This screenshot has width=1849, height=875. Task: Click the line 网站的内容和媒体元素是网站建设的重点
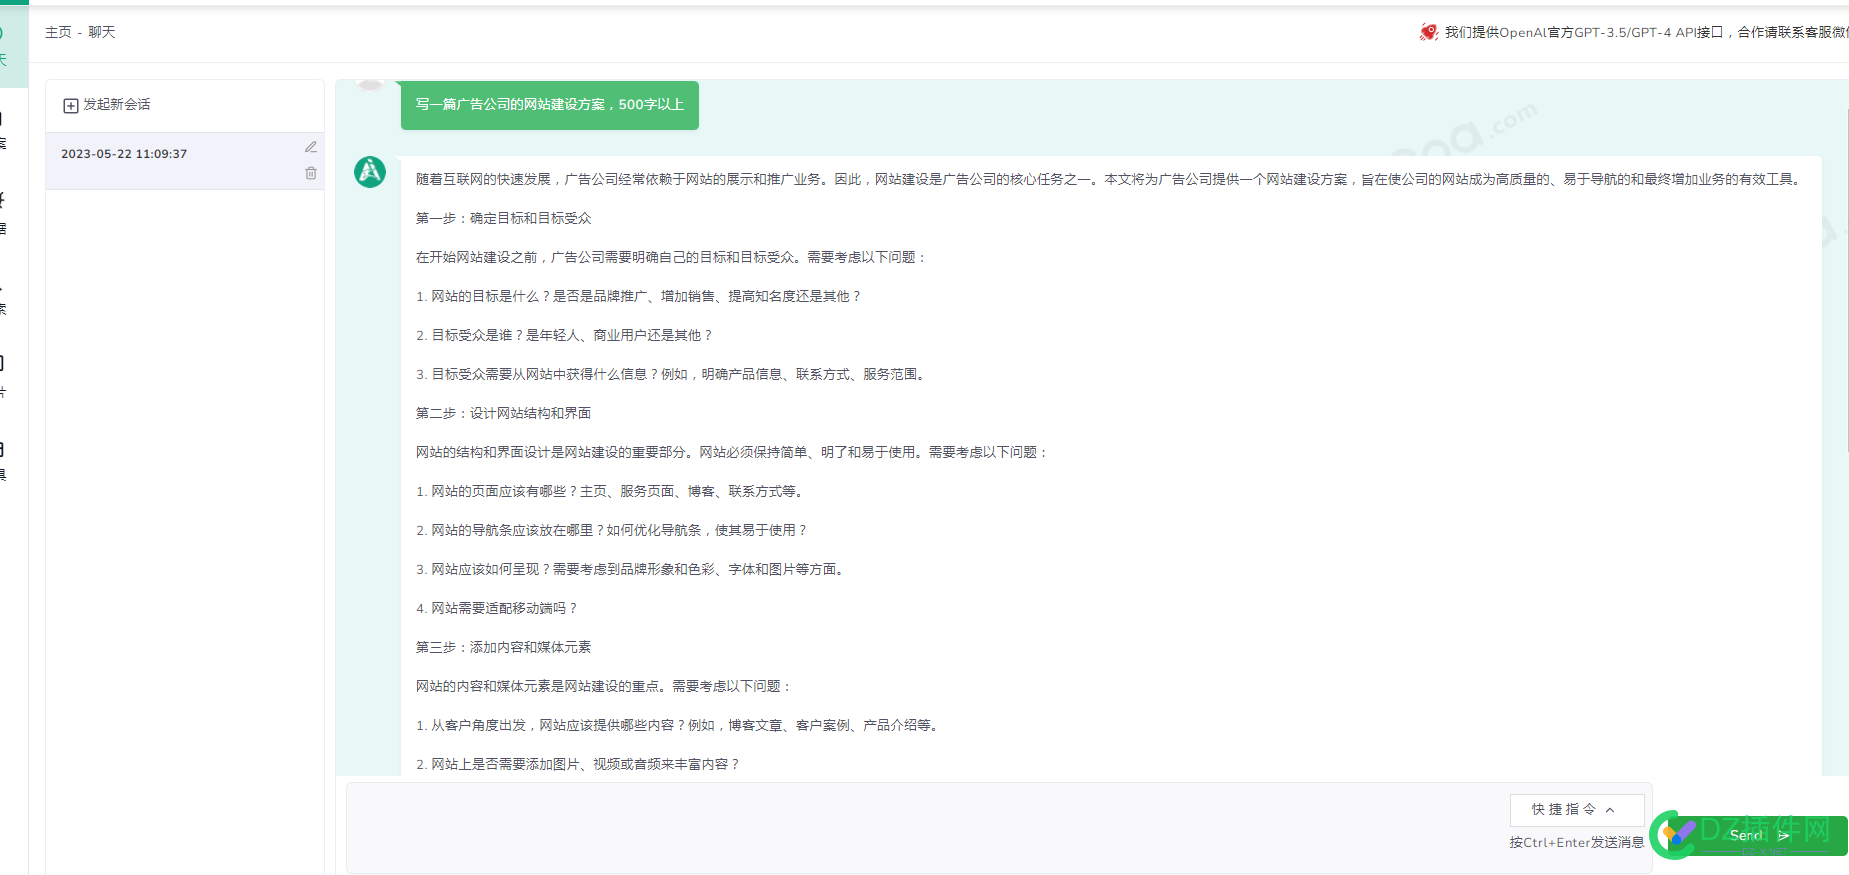604,687
